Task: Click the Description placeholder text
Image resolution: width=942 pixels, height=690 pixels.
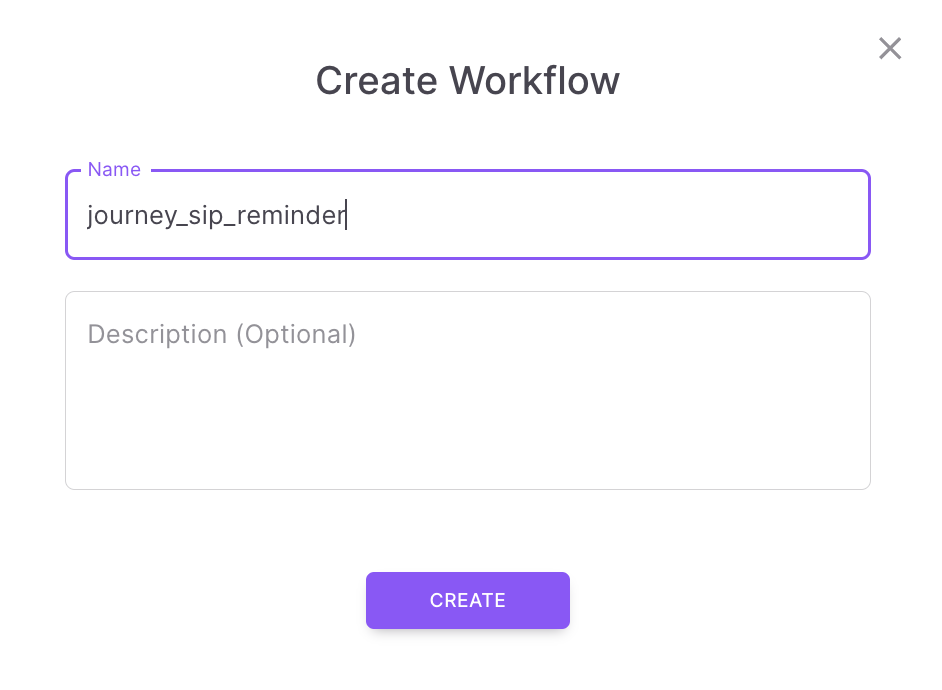Action: (x=222, y=334)
